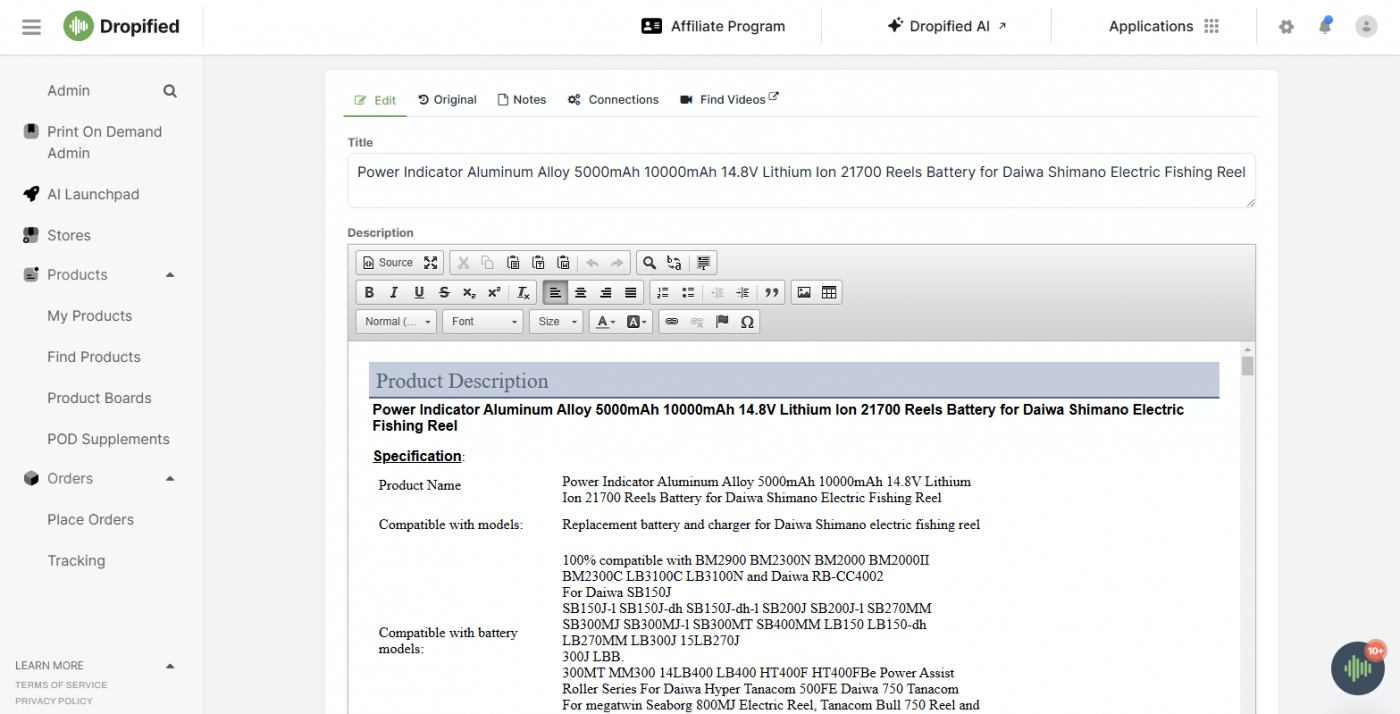Search with the Admin magnifier icon
Screen dimensions: 1400x714
(170, 91)
